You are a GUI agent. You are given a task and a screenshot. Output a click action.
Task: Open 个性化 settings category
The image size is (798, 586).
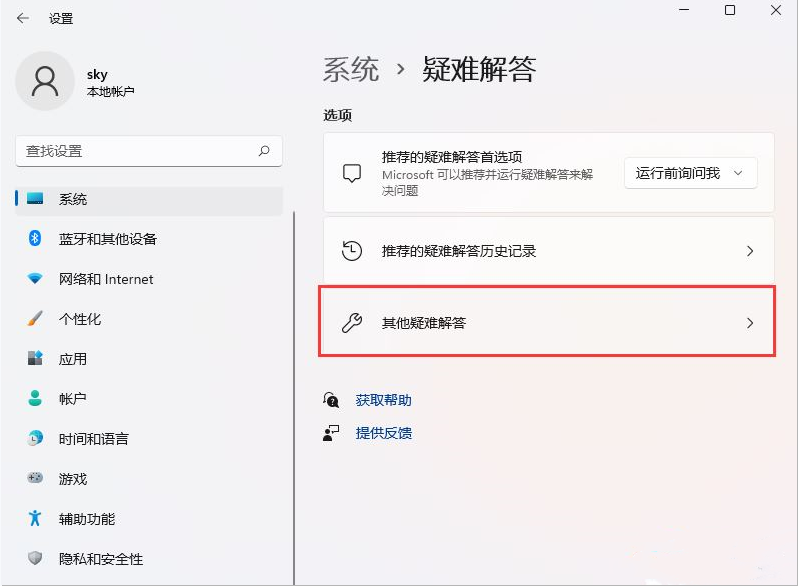tap(149, 319)
